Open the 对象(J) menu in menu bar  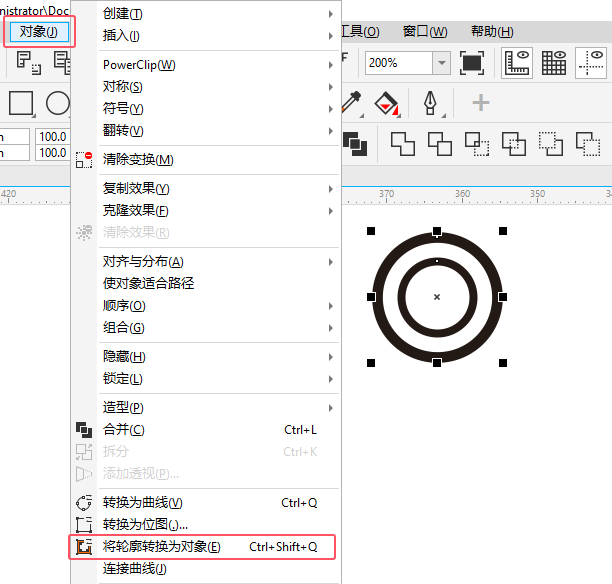coord(39,31)
